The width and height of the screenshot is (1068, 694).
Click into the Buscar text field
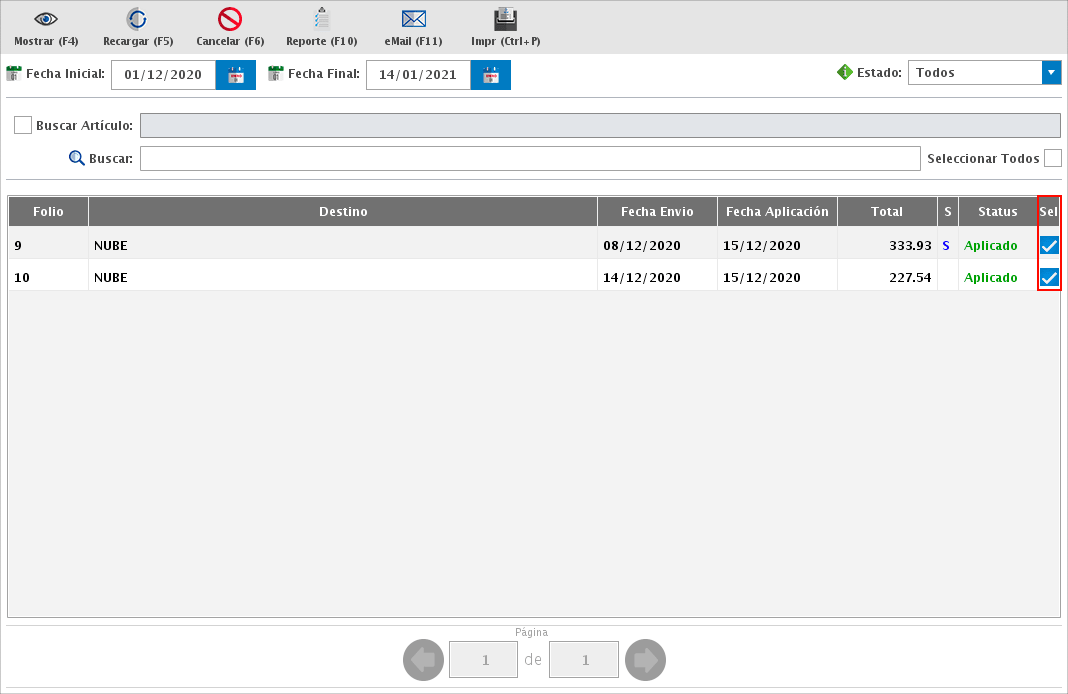tap(529, 158)
